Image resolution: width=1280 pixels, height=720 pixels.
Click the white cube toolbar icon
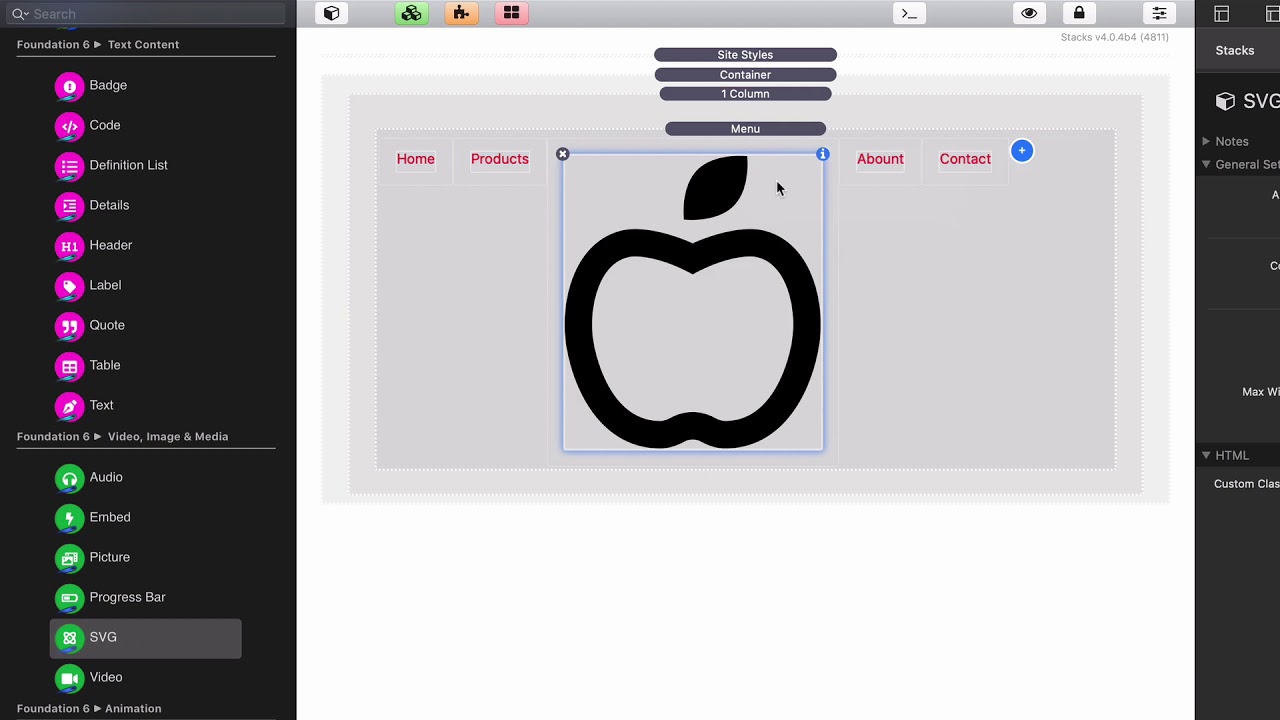tap(332, 13)
